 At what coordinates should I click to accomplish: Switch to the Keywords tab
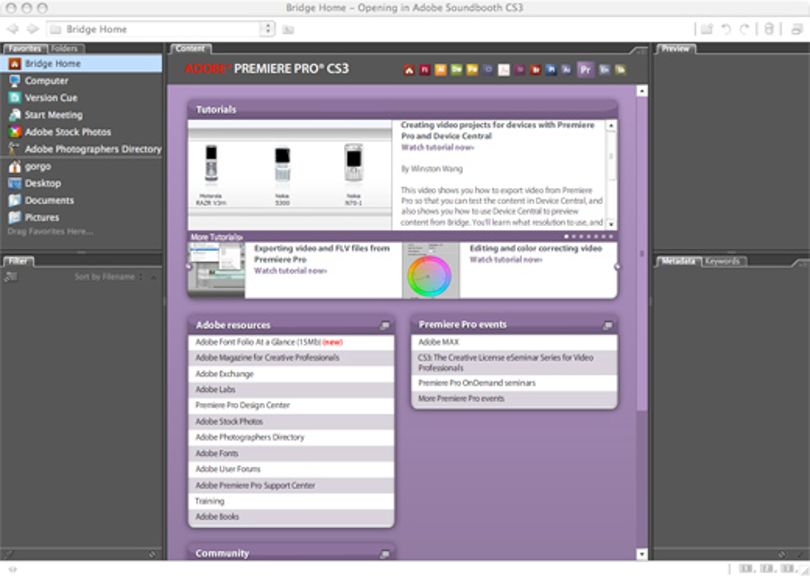[x=722, y=261]
